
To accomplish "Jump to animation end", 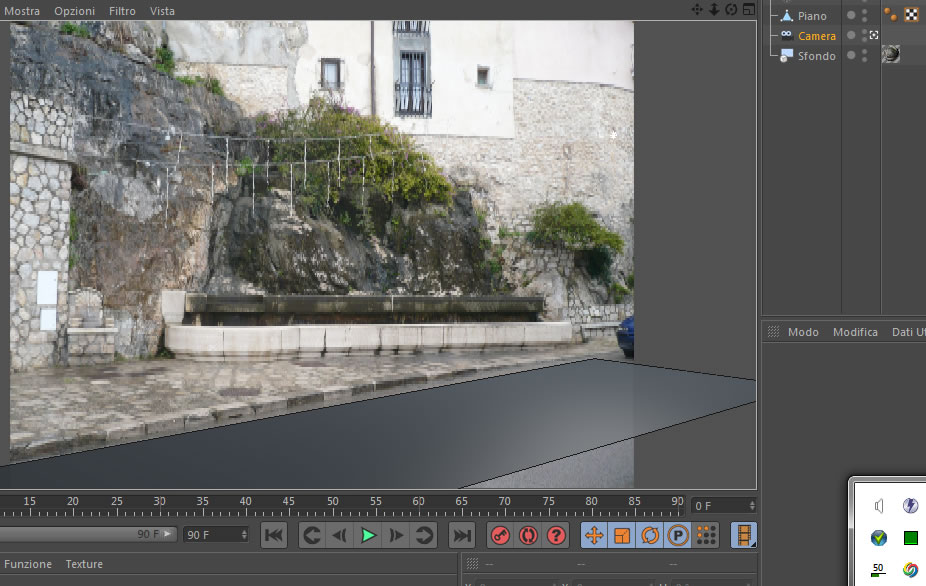I will [x=462, y=536].
